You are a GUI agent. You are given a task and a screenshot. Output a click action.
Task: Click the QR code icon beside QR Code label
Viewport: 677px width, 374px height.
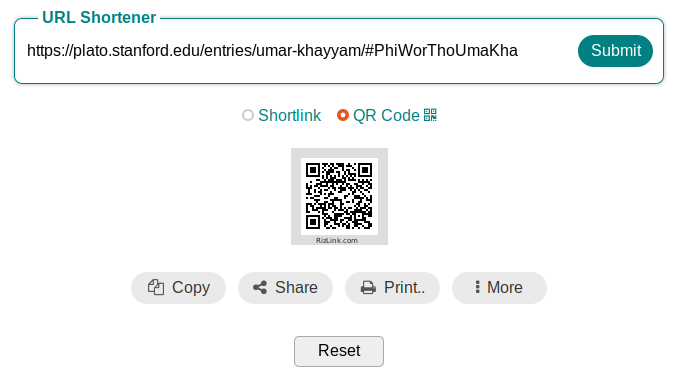(x=430, y=115)
